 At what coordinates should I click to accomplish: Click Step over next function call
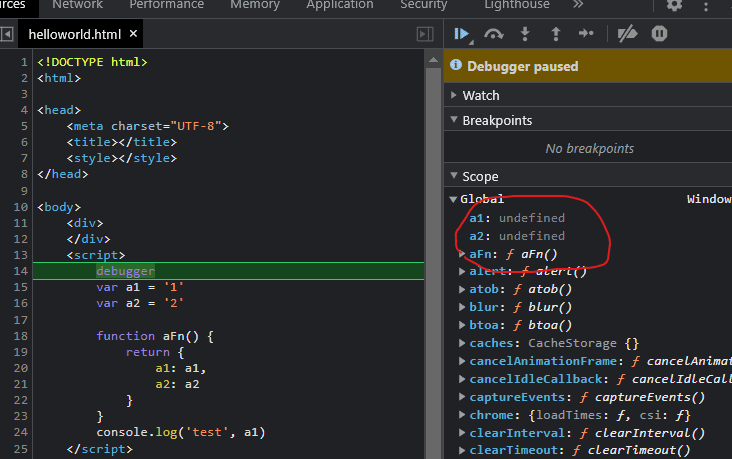pyautogui.click(x=493, y=34)
